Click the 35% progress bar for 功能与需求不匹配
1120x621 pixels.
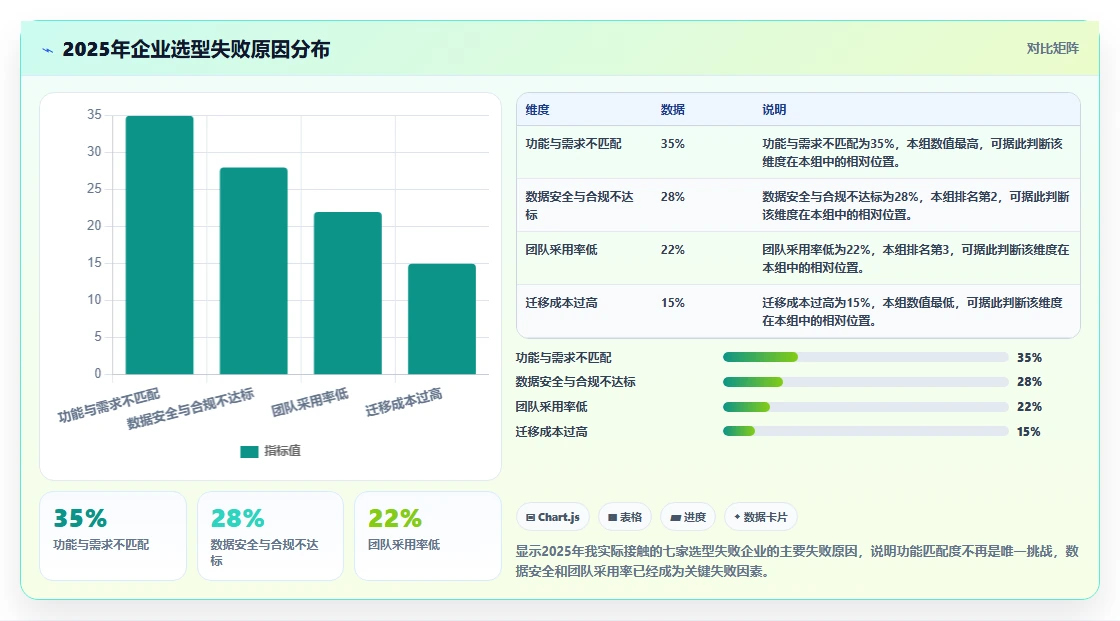(866, 357)
